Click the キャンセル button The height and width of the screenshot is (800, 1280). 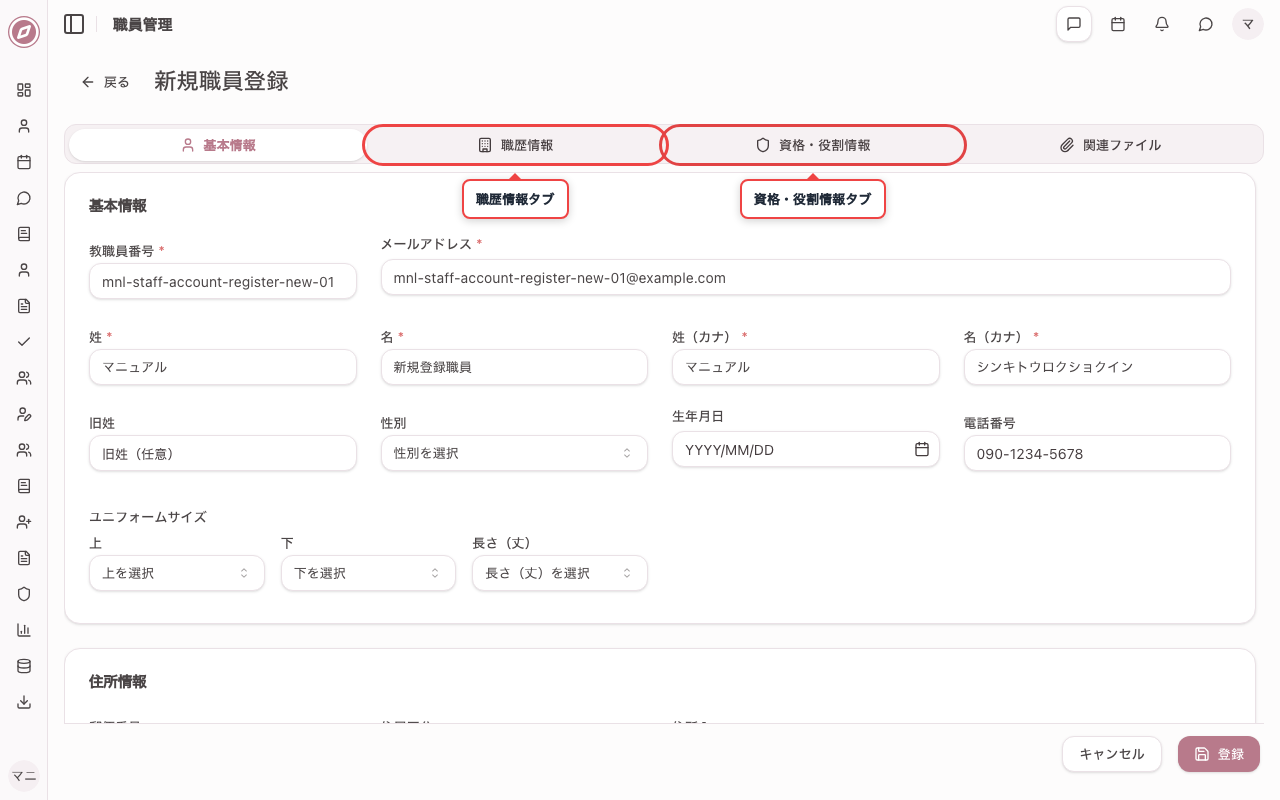pos(1112,754)
